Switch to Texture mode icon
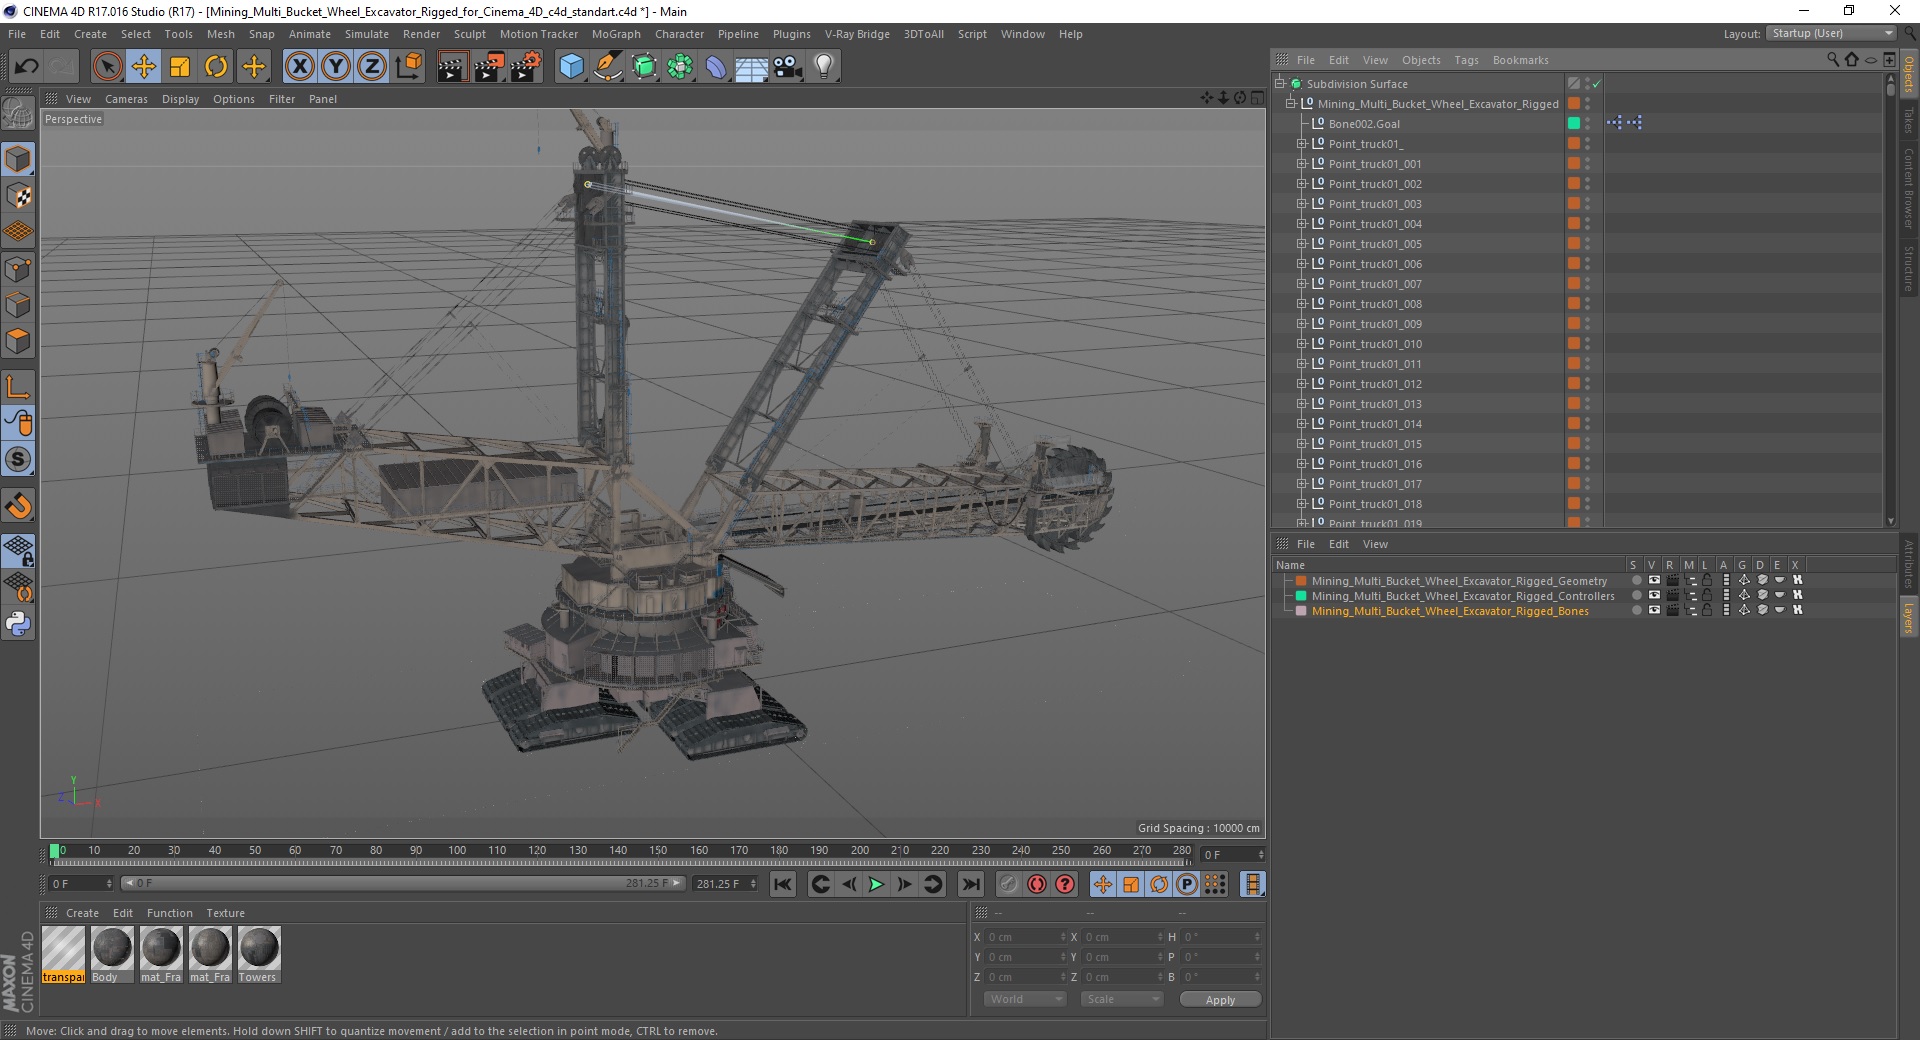 (18, 196)
